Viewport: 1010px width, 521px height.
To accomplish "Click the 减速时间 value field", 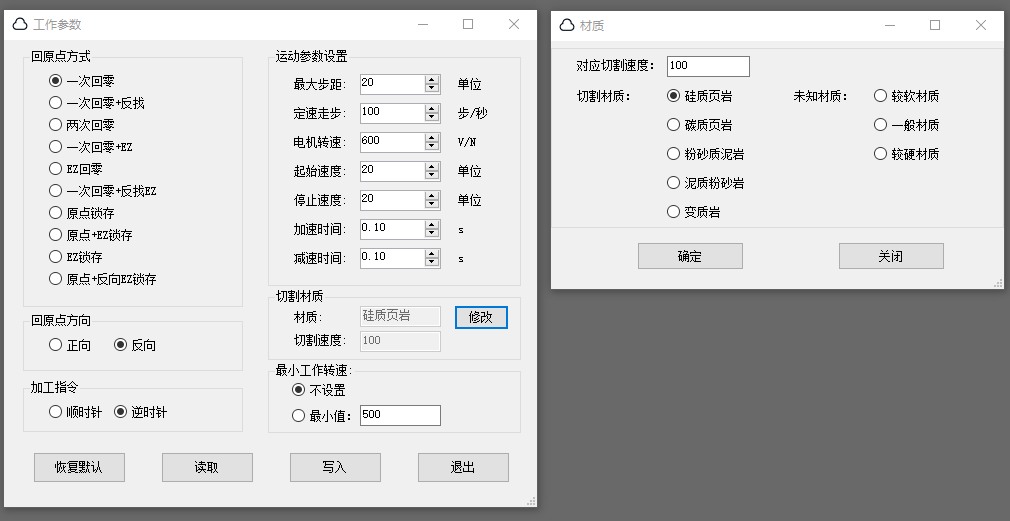I will (392, 258).
